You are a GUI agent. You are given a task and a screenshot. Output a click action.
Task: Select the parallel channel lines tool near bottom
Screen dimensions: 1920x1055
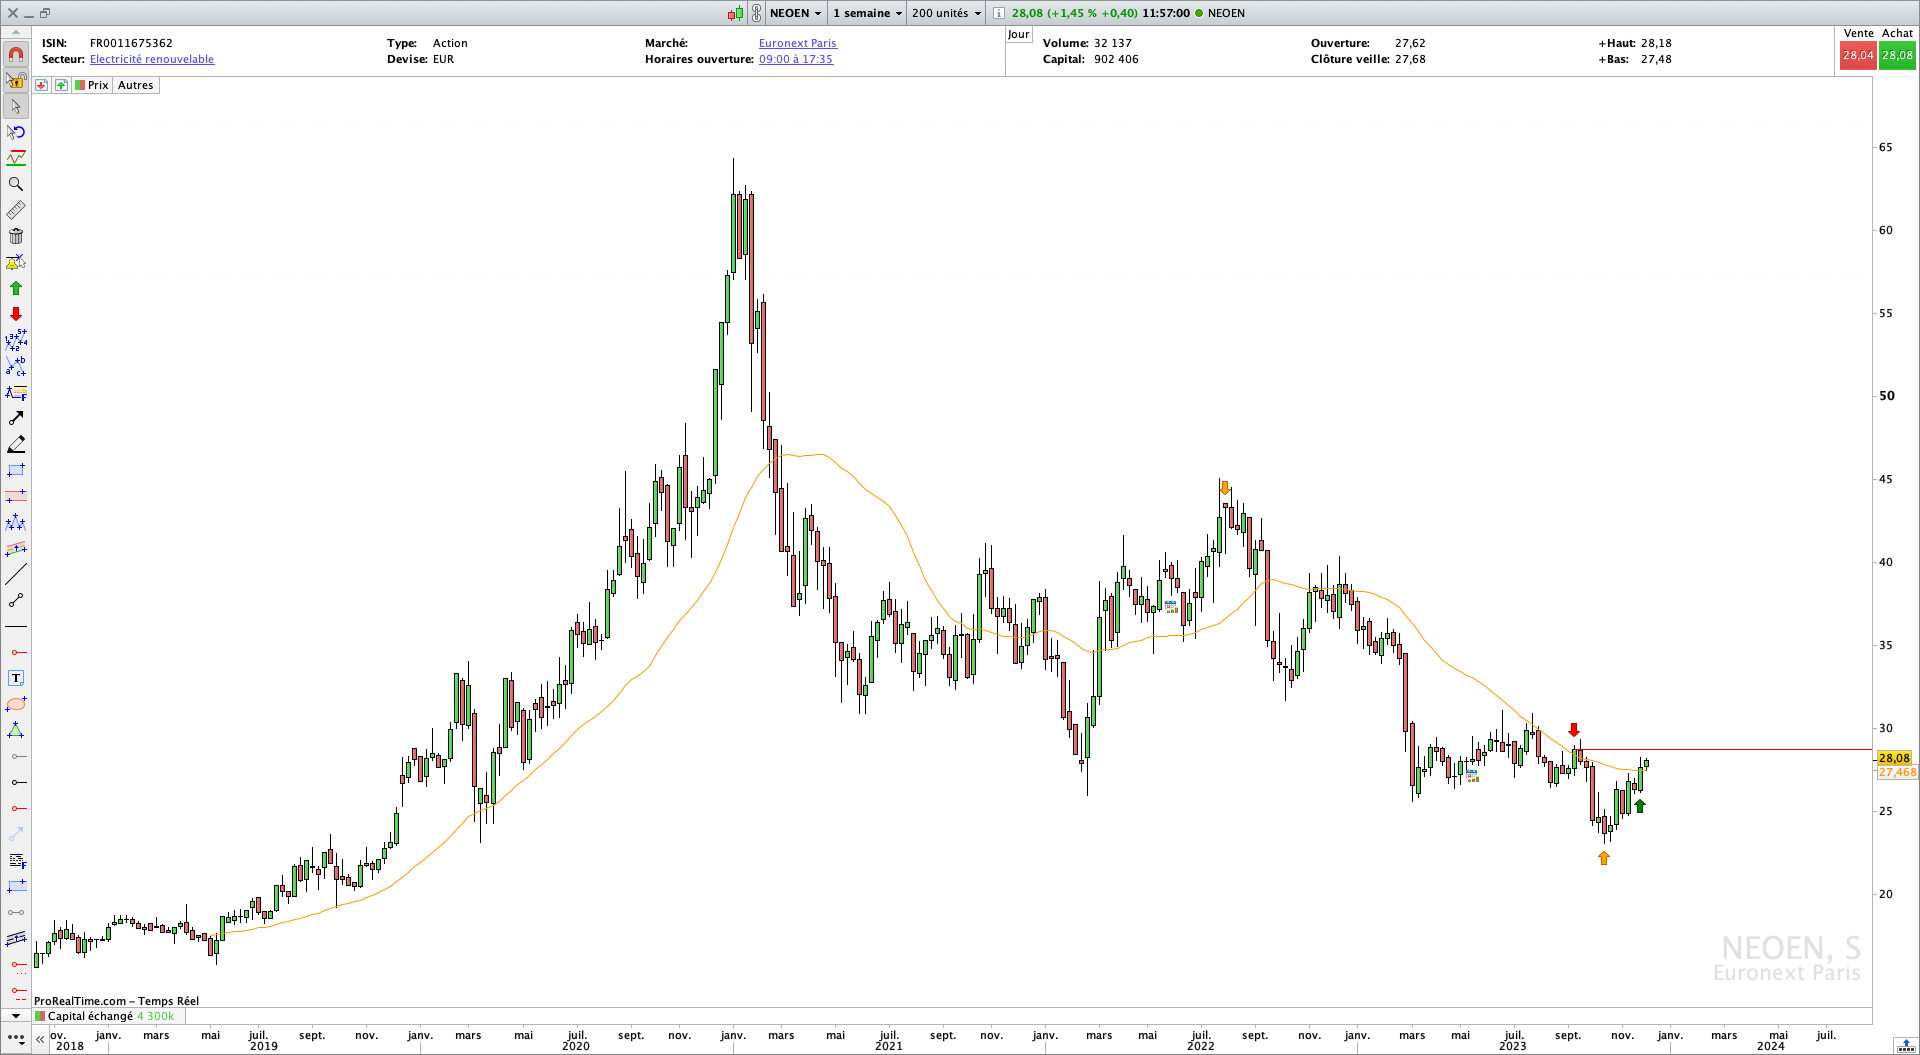pos(16,938)
